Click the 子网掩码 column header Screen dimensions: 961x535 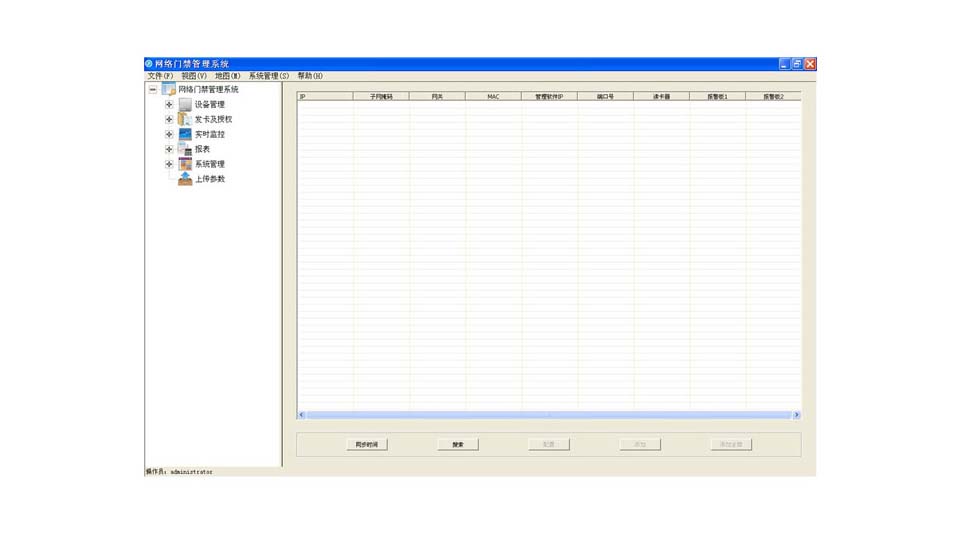tap(381, 97)
